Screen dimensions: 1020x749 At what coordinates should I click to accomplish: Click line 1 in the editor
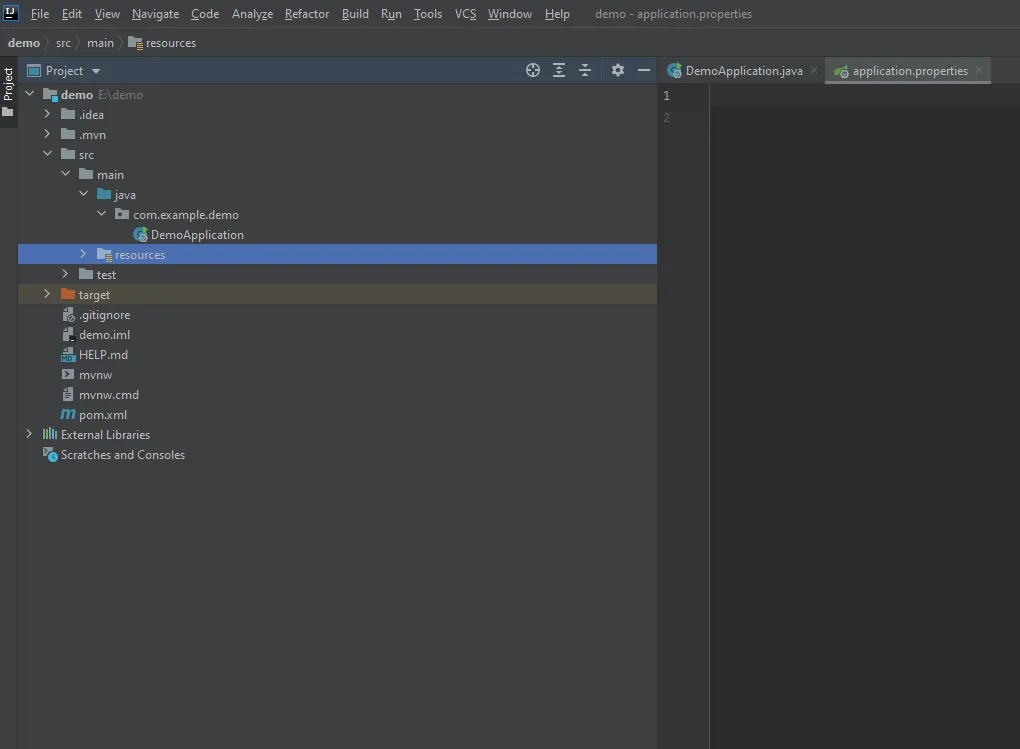[865, 95]
